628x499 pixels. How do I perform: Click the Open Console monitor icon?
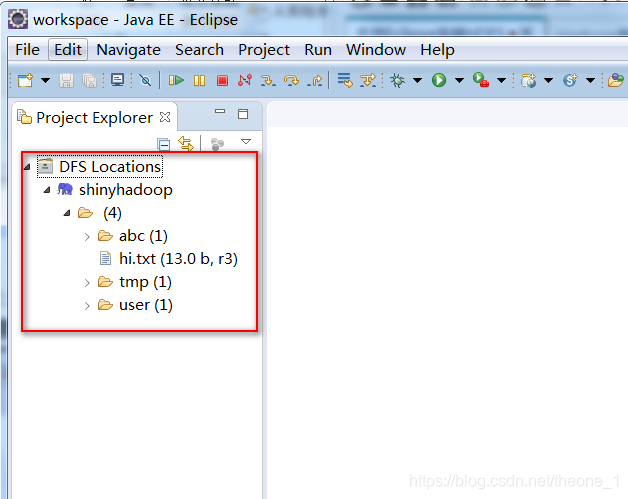coord(117,80)
